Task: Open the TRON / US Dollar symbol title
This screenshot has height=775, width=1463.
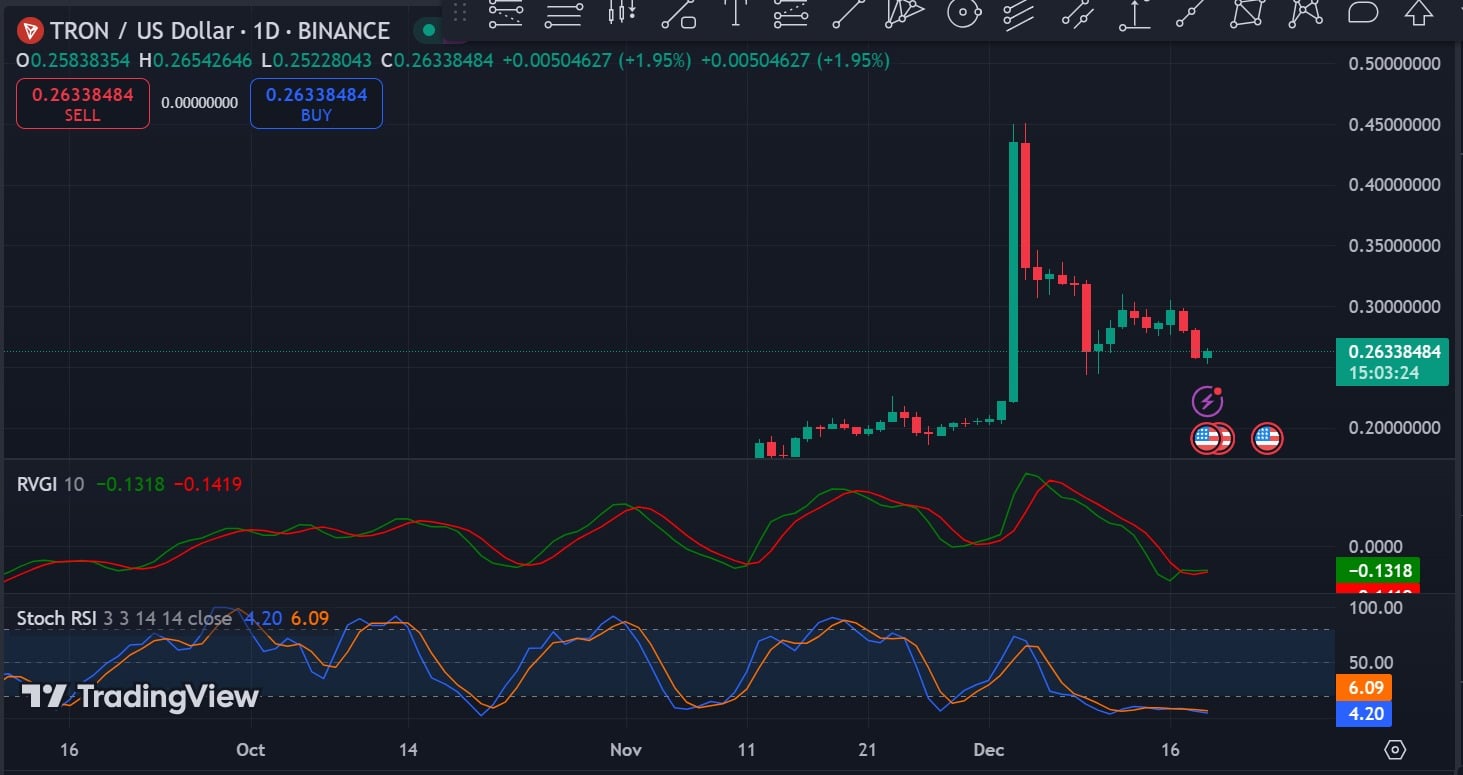Action: point(220,31)
